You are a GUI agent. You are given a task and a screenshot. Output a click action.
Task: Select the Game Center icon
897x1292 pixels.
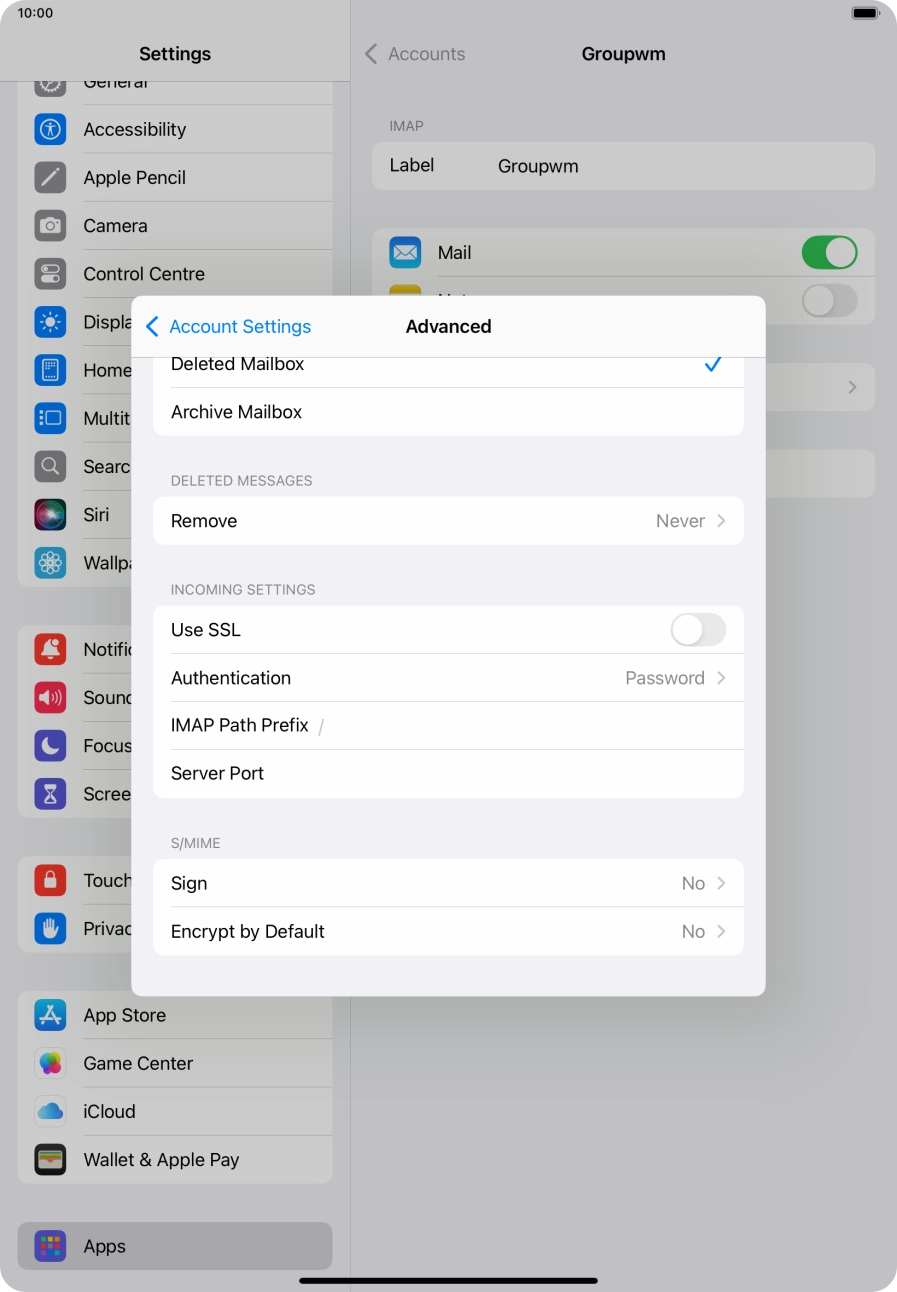click(50, 1063)
